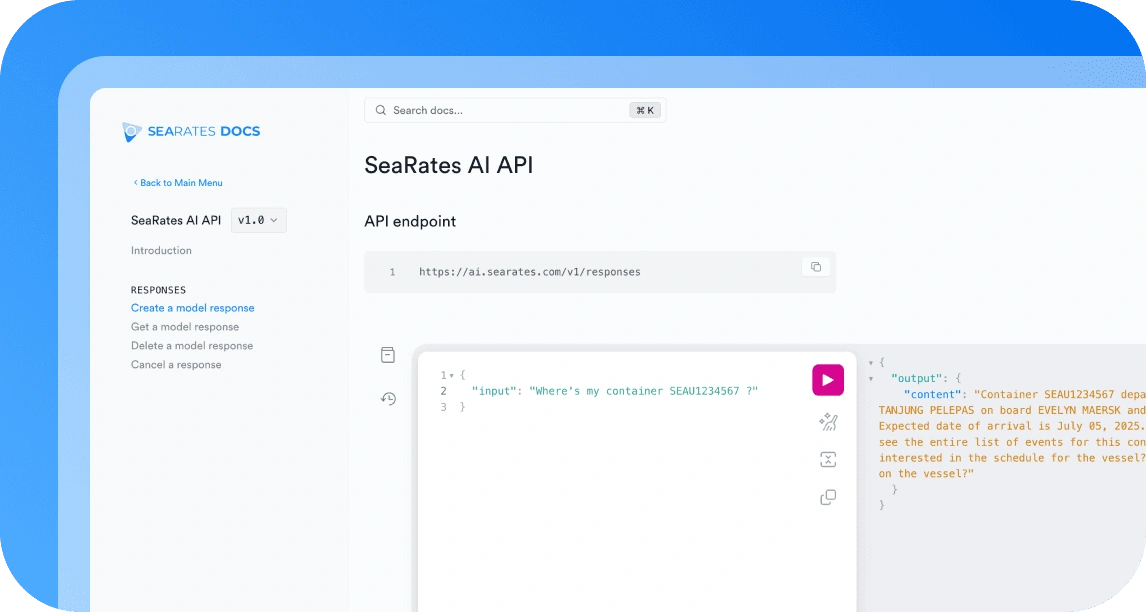Collapse line 1 fold arrow in editor
Image resolution: width=1146 pixels, height=612 pixels.
pos(452,376)
